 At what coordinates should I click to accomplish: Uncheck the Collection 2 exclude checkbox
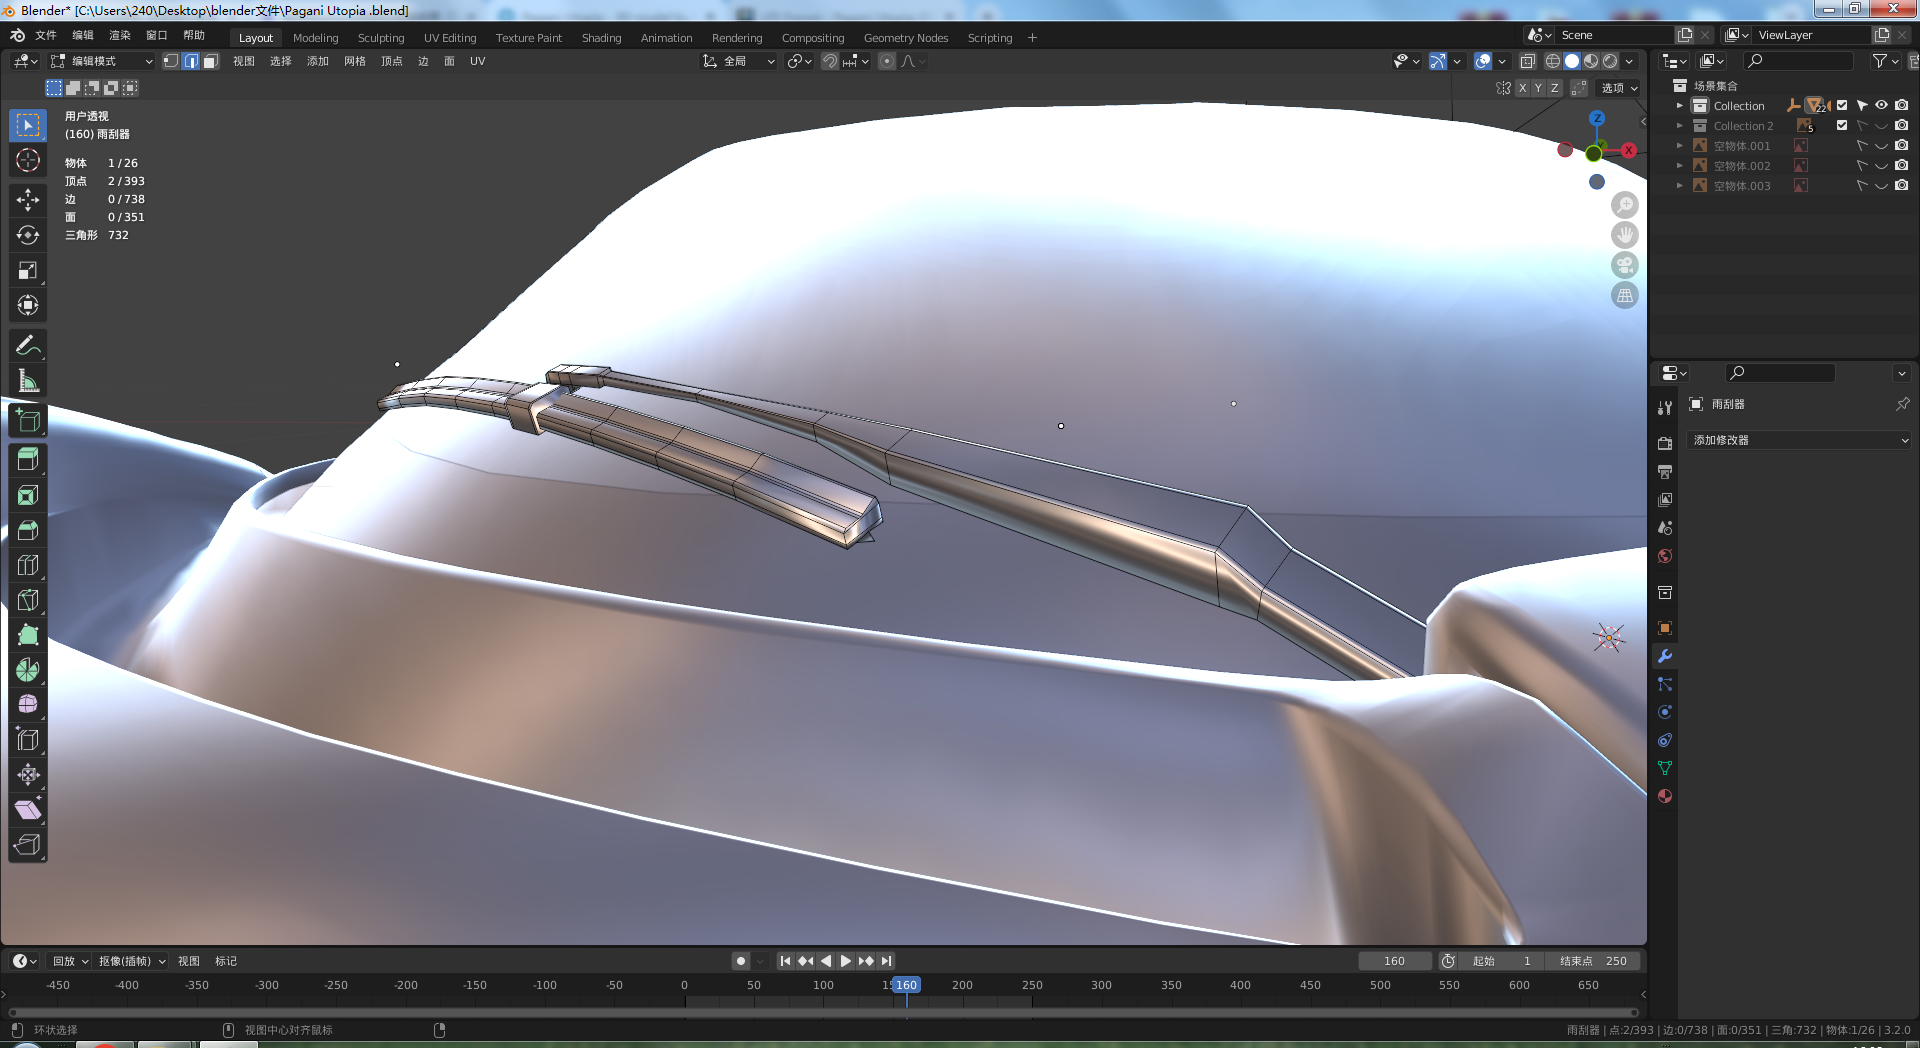pos(1842,126)
